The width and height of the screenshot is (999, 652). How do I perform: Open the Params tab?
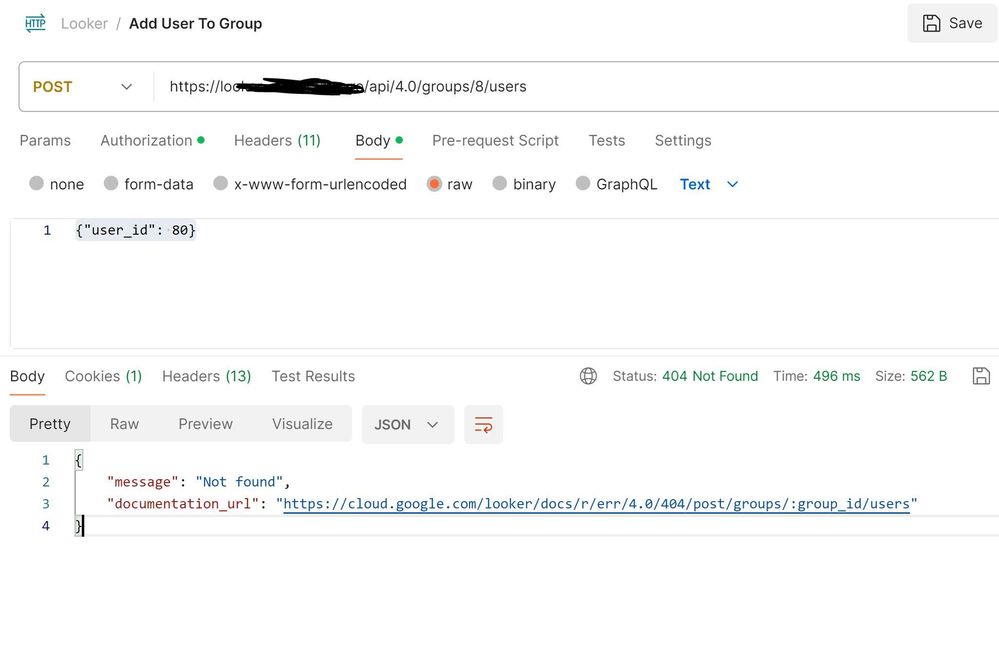point(45,140)
